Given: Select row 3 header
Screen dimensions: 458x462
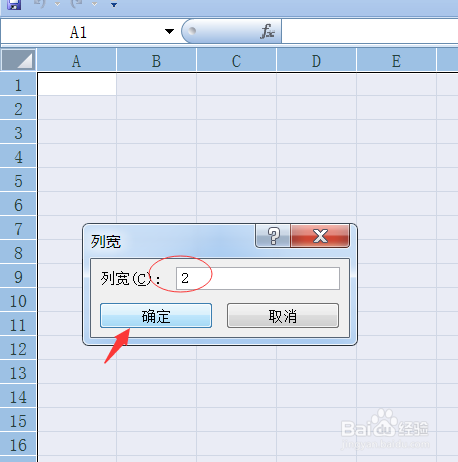Looking at the screenshot, I should click(18, 133).
